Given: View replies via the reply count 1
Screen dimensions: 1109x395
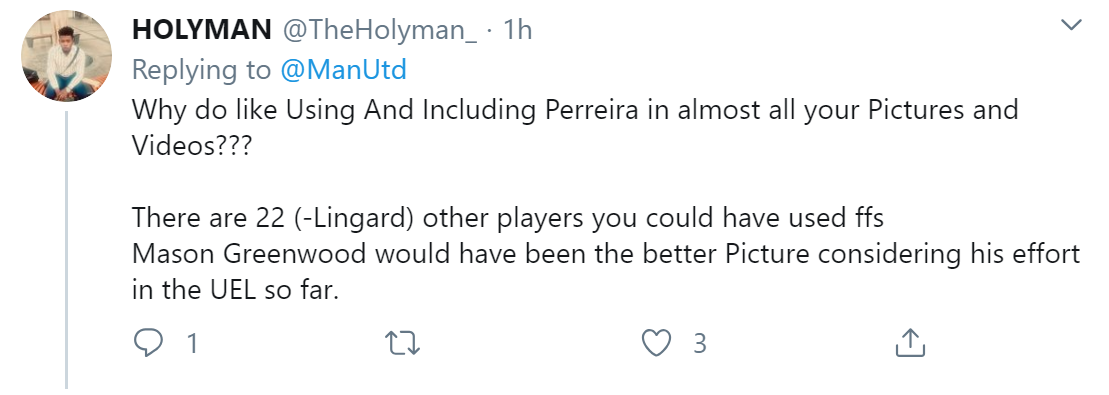Looking at the screenshot, I should click(x=192, y=344).
